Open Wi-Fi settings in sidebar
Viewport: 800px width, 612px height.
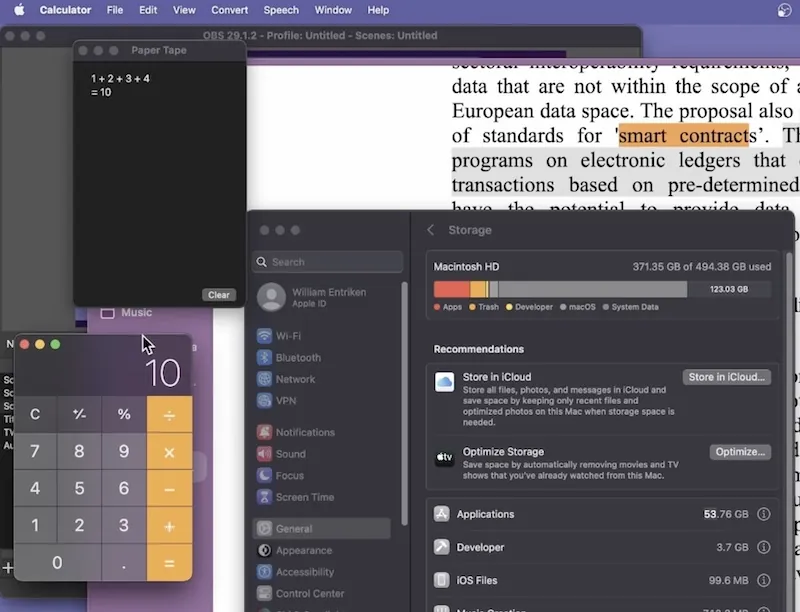321,336
